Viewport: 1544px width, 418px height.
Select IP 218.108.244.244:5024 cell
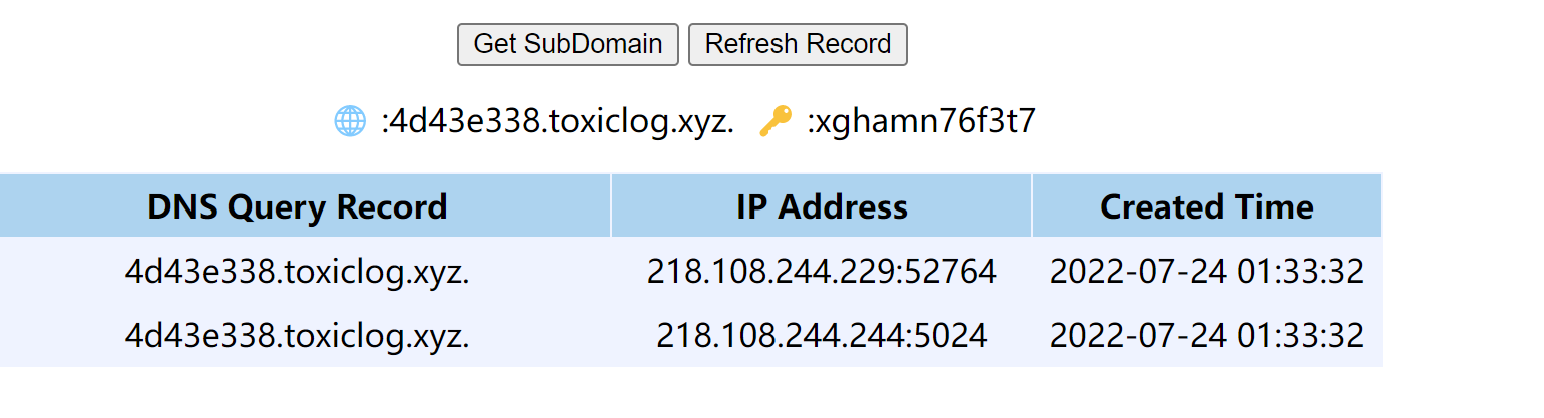pos(822,335)
